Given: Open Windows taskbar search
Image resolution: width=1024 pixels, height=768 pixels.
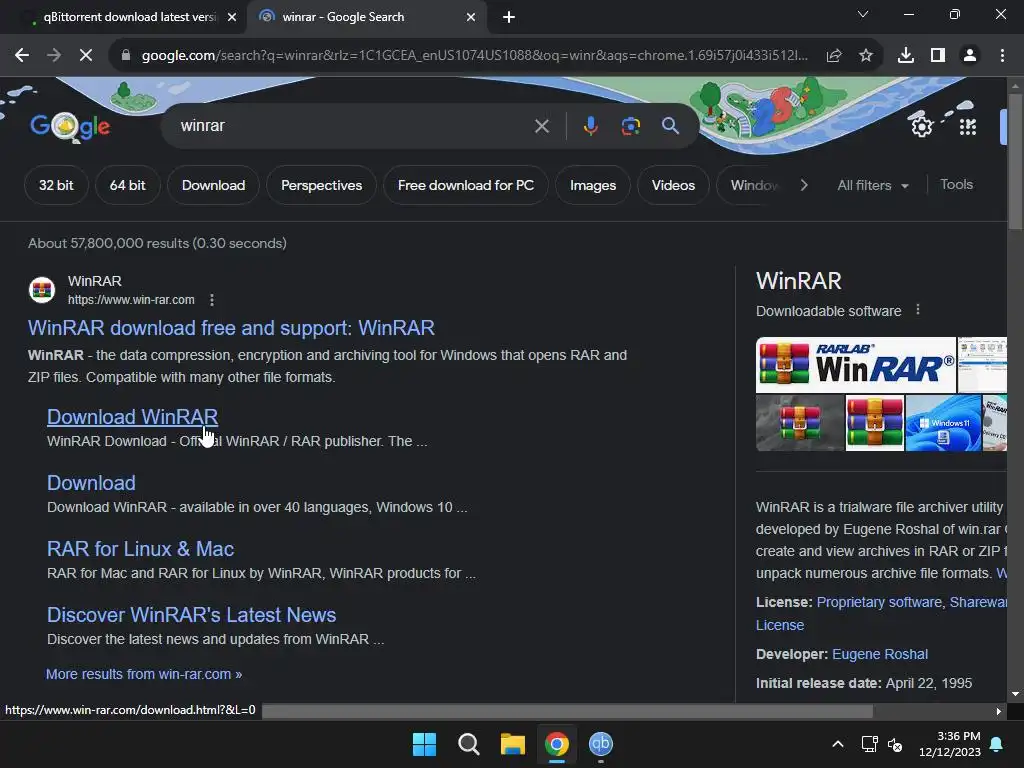Looking at the screenshot, I should (468, 744).
